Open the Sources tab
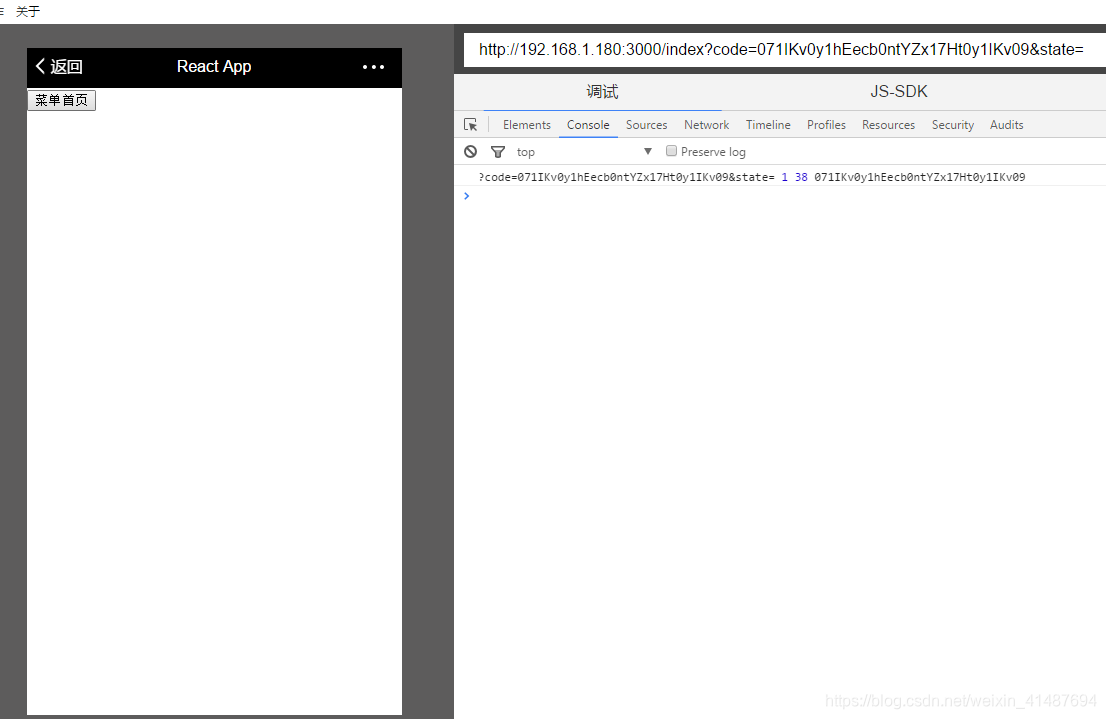The width and height of the screenshot is (1106, 719). click(x=646, y=125)
